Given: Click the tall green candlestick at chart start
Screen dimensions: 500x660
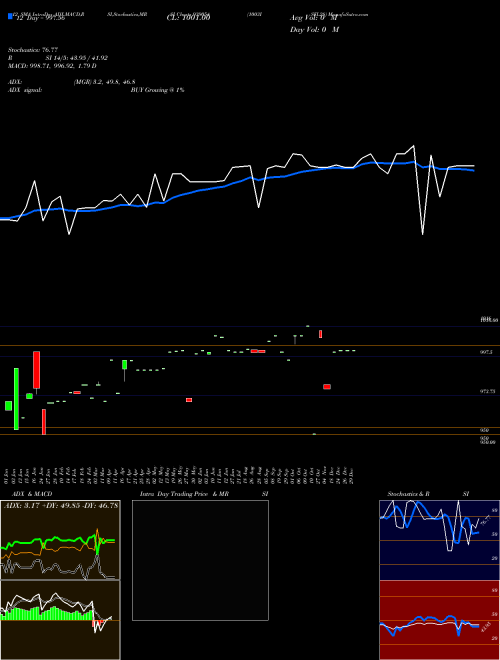Looking at the screenshot, I should coord(16,399).
